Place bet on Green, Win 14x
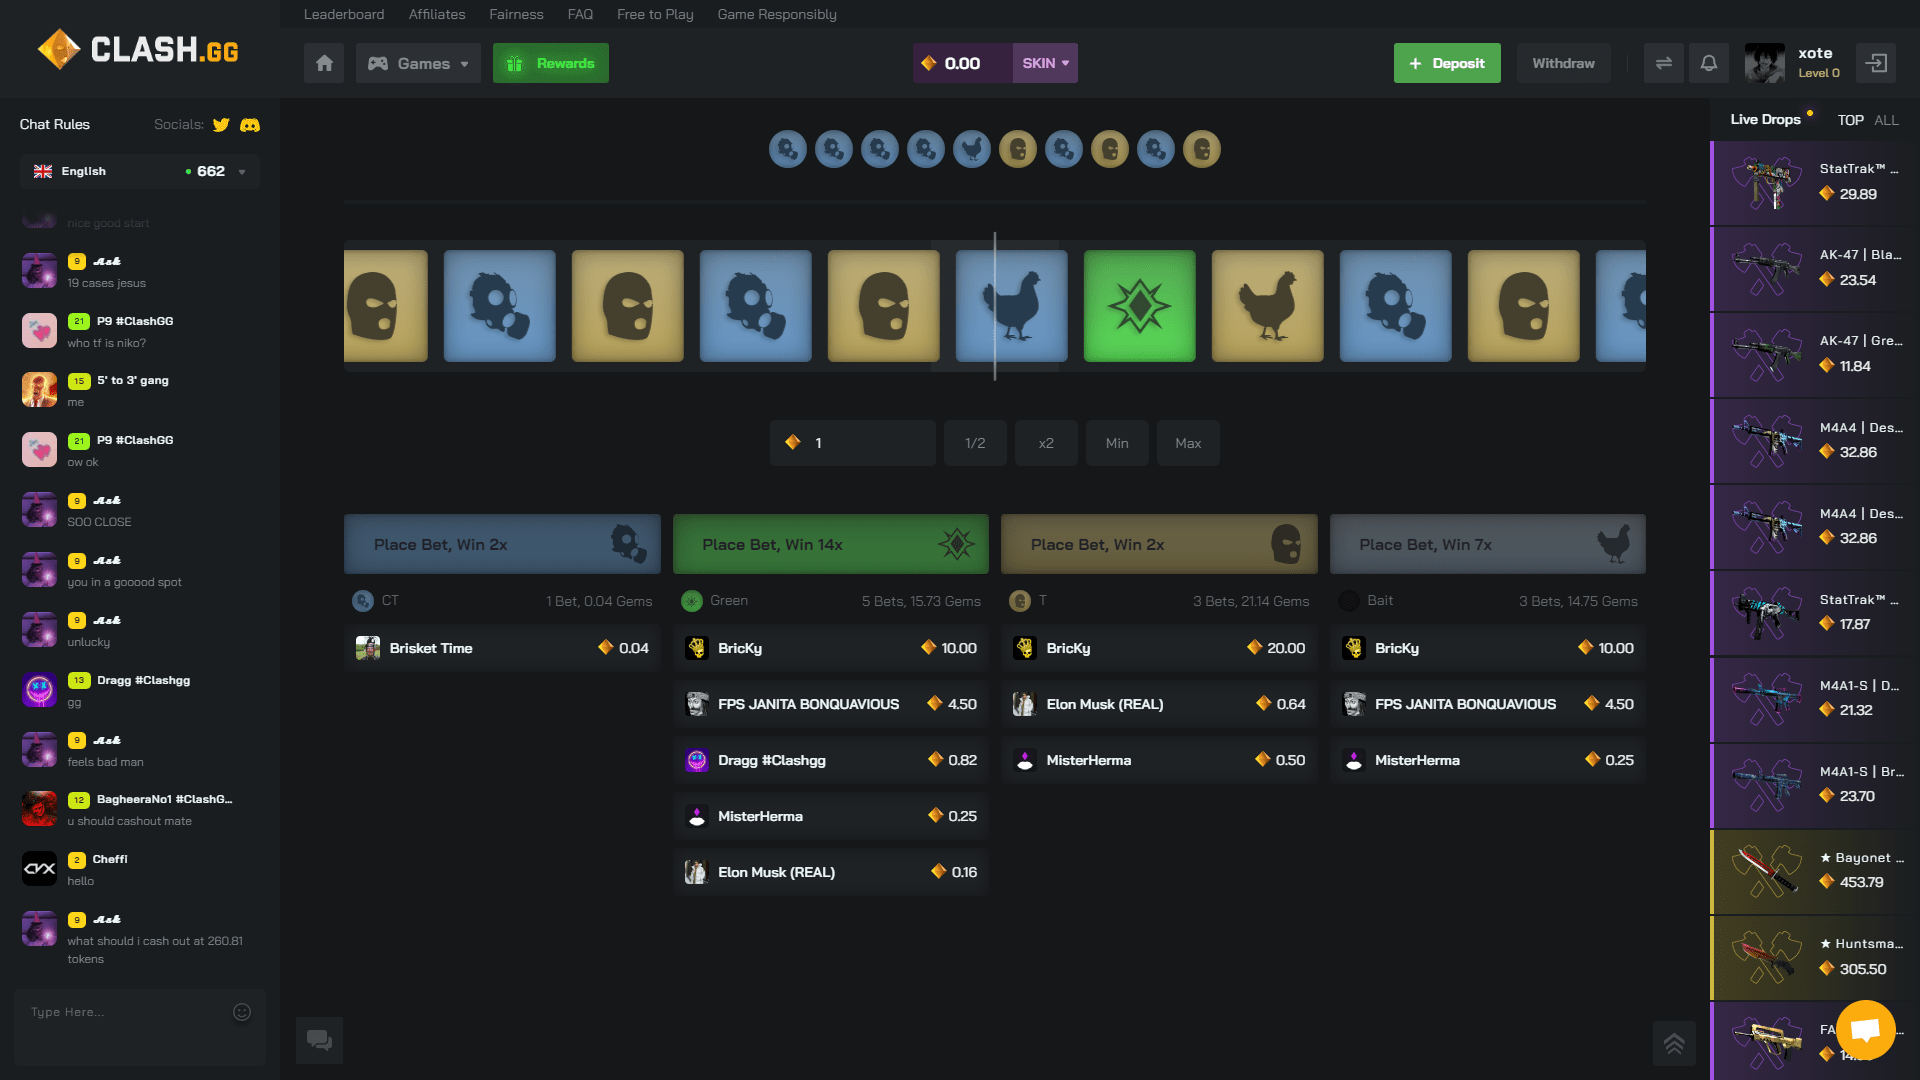1920x1080 pixels. click(x=831, y=544)
